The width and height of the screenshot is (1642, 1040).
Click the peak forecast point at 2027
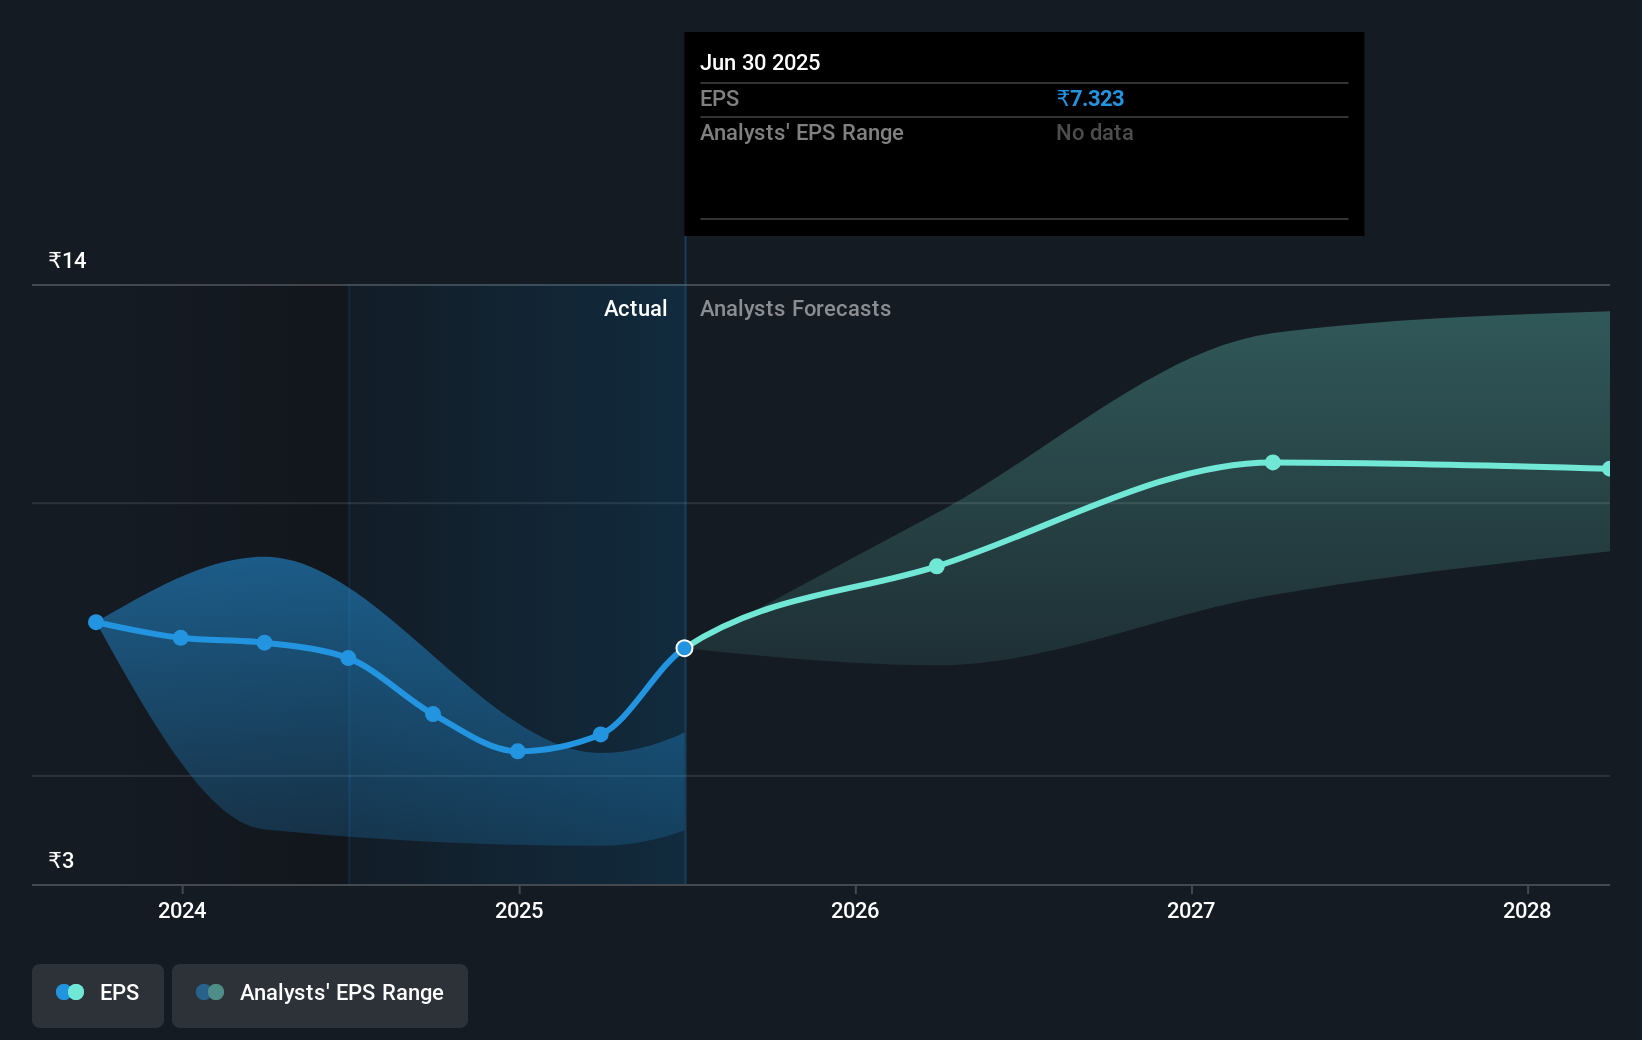(x=1273, y=462)
